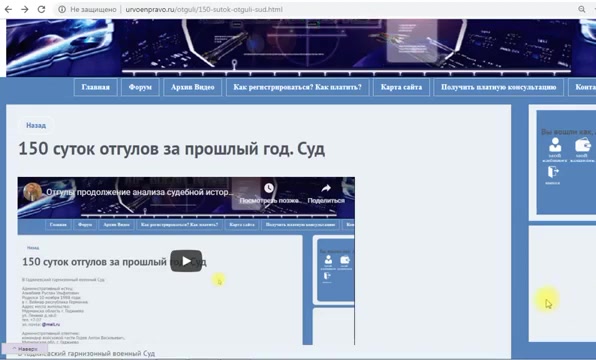The height and width of the screenshot is (360, 596).
Task: Click the magnifier zoom icon in address bar
Action: [x=582, y=10]
